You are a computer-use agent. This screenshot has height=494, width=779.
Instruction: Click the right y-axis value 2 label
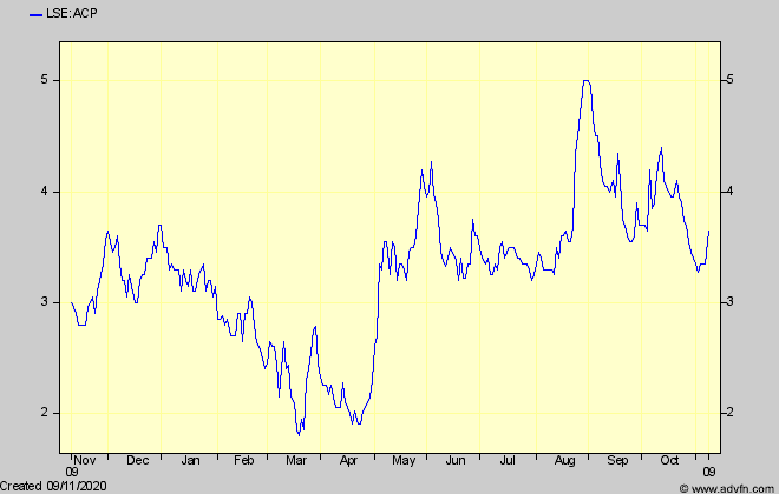[732, 413]
